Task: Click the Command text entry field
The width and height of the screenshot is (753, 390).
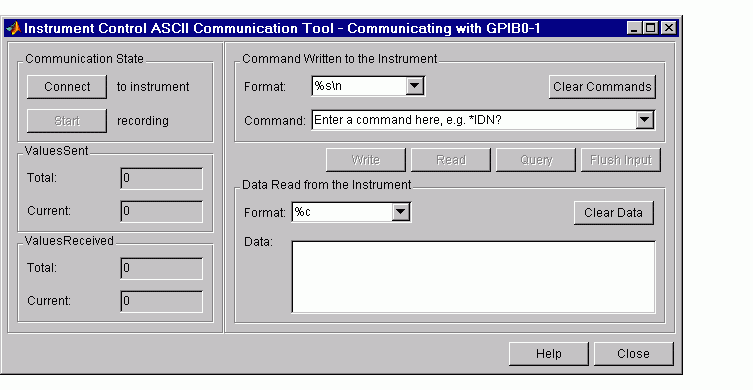Action: click(x=474, y=120)
